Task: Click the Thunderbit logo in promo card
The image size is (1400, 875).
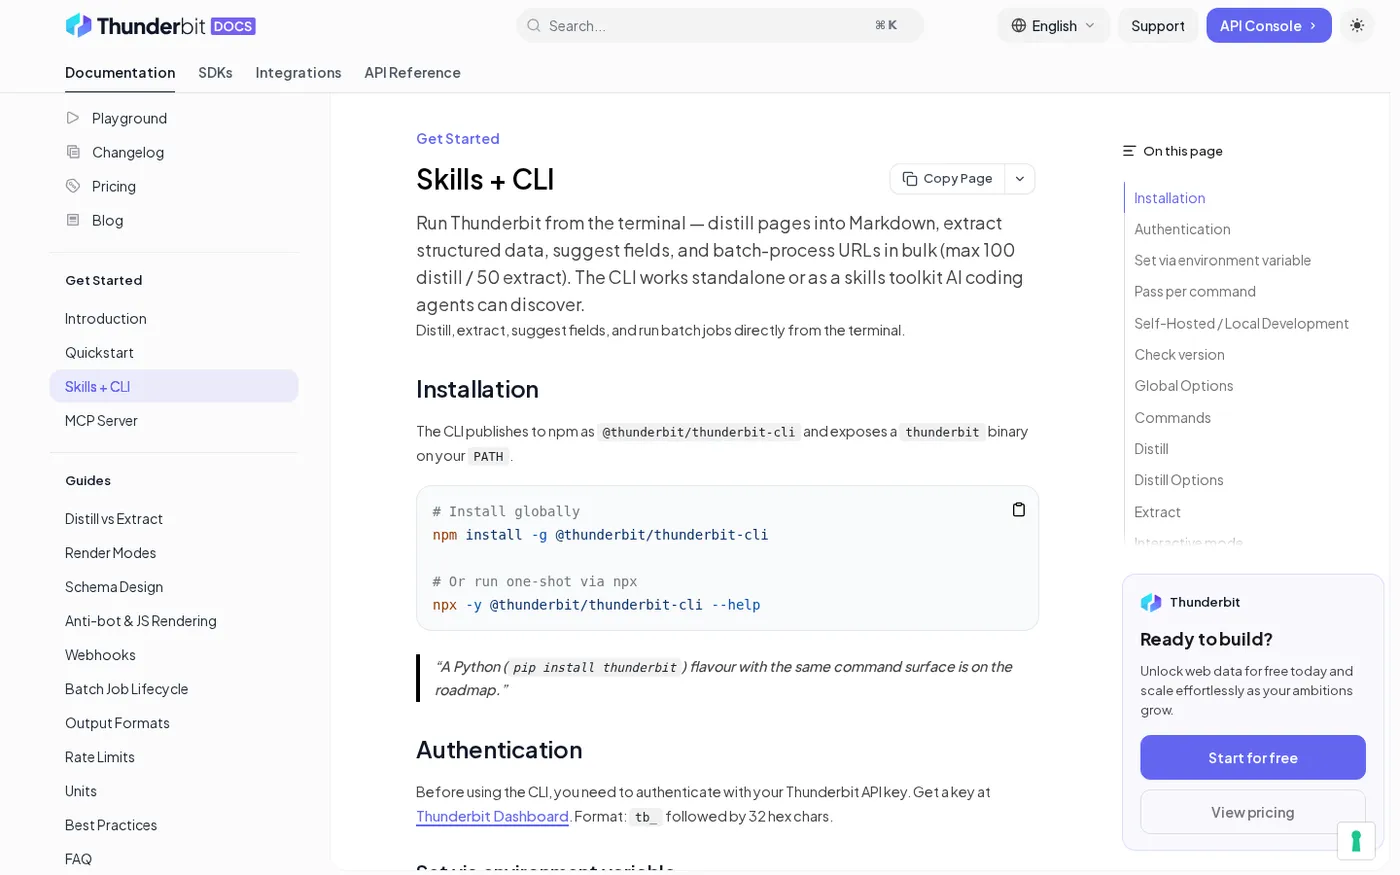Action: 1151,602
